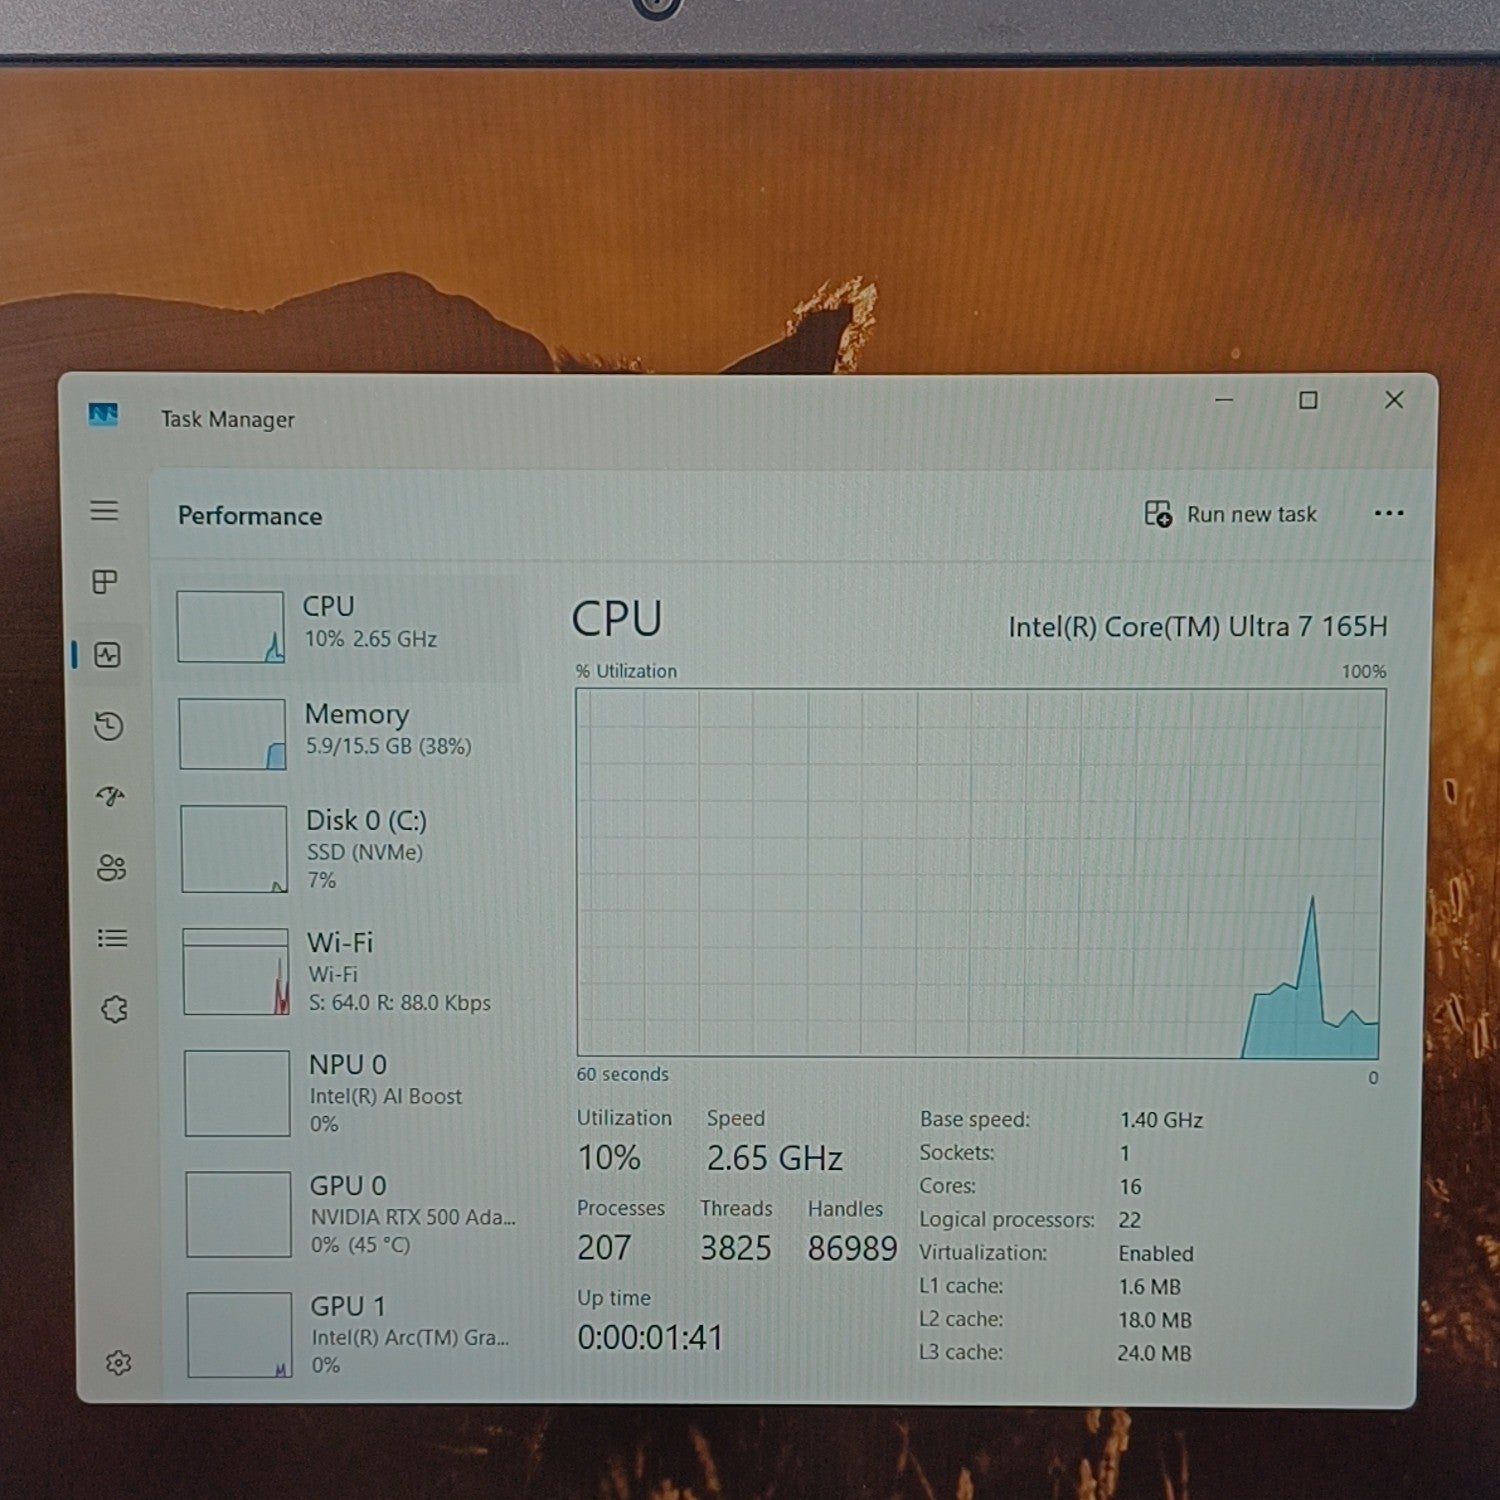Open the three-dot more options menu
Image resolution: width=1500 pixels, height=1500 pixels.
tap(1389, 513)
